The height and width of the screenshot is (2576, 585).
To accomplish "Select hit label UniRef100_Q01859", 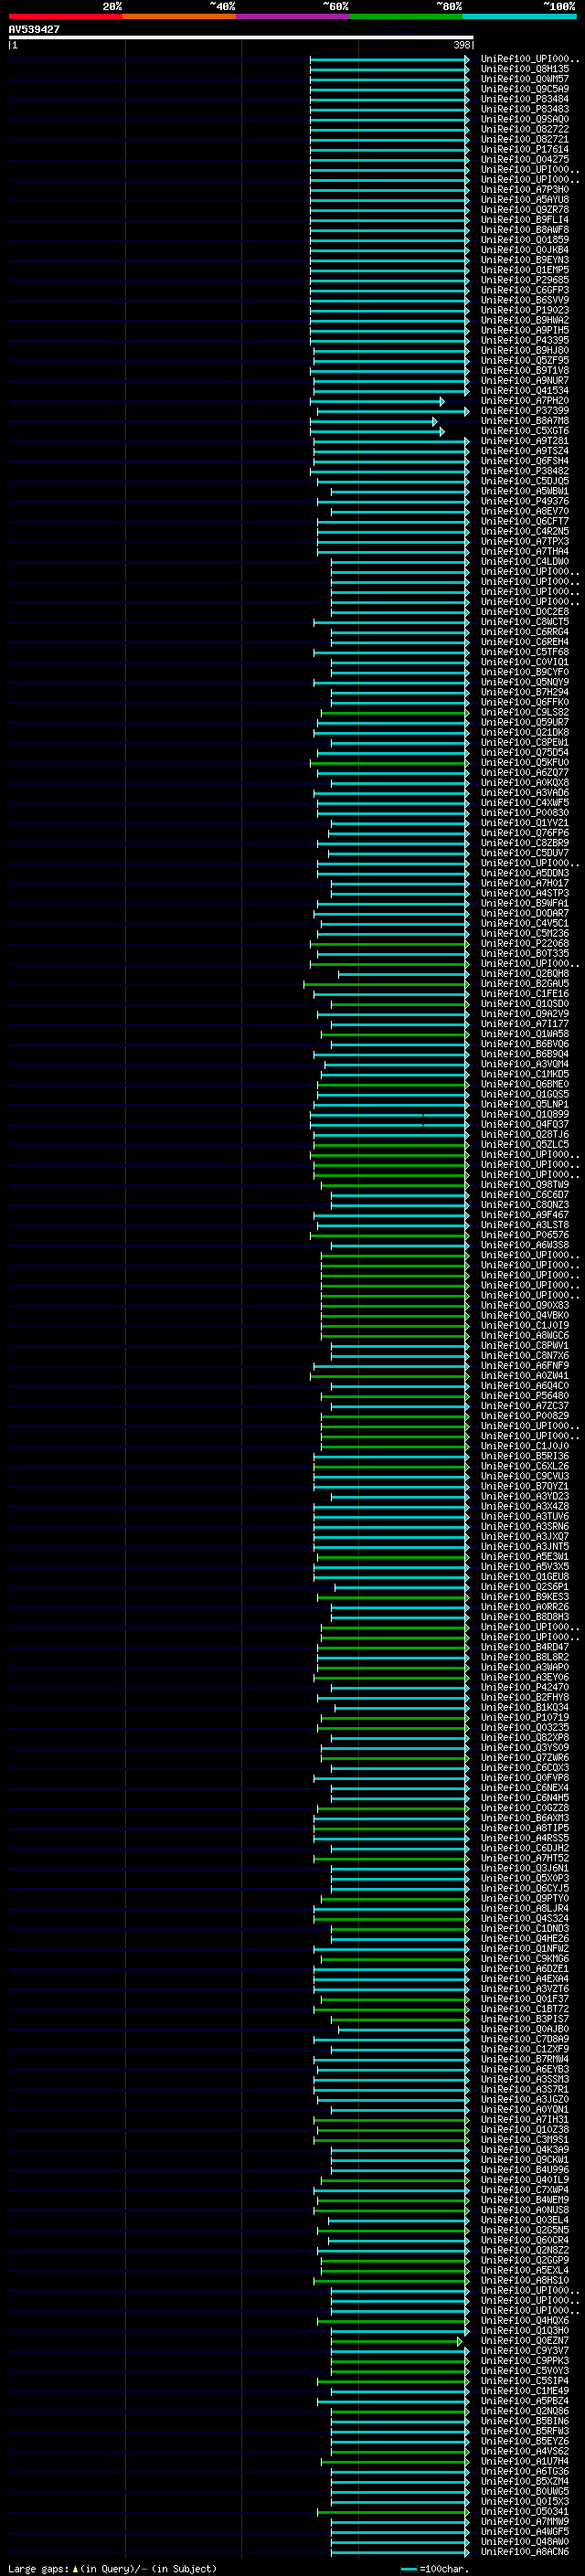I will pos(525,240).
